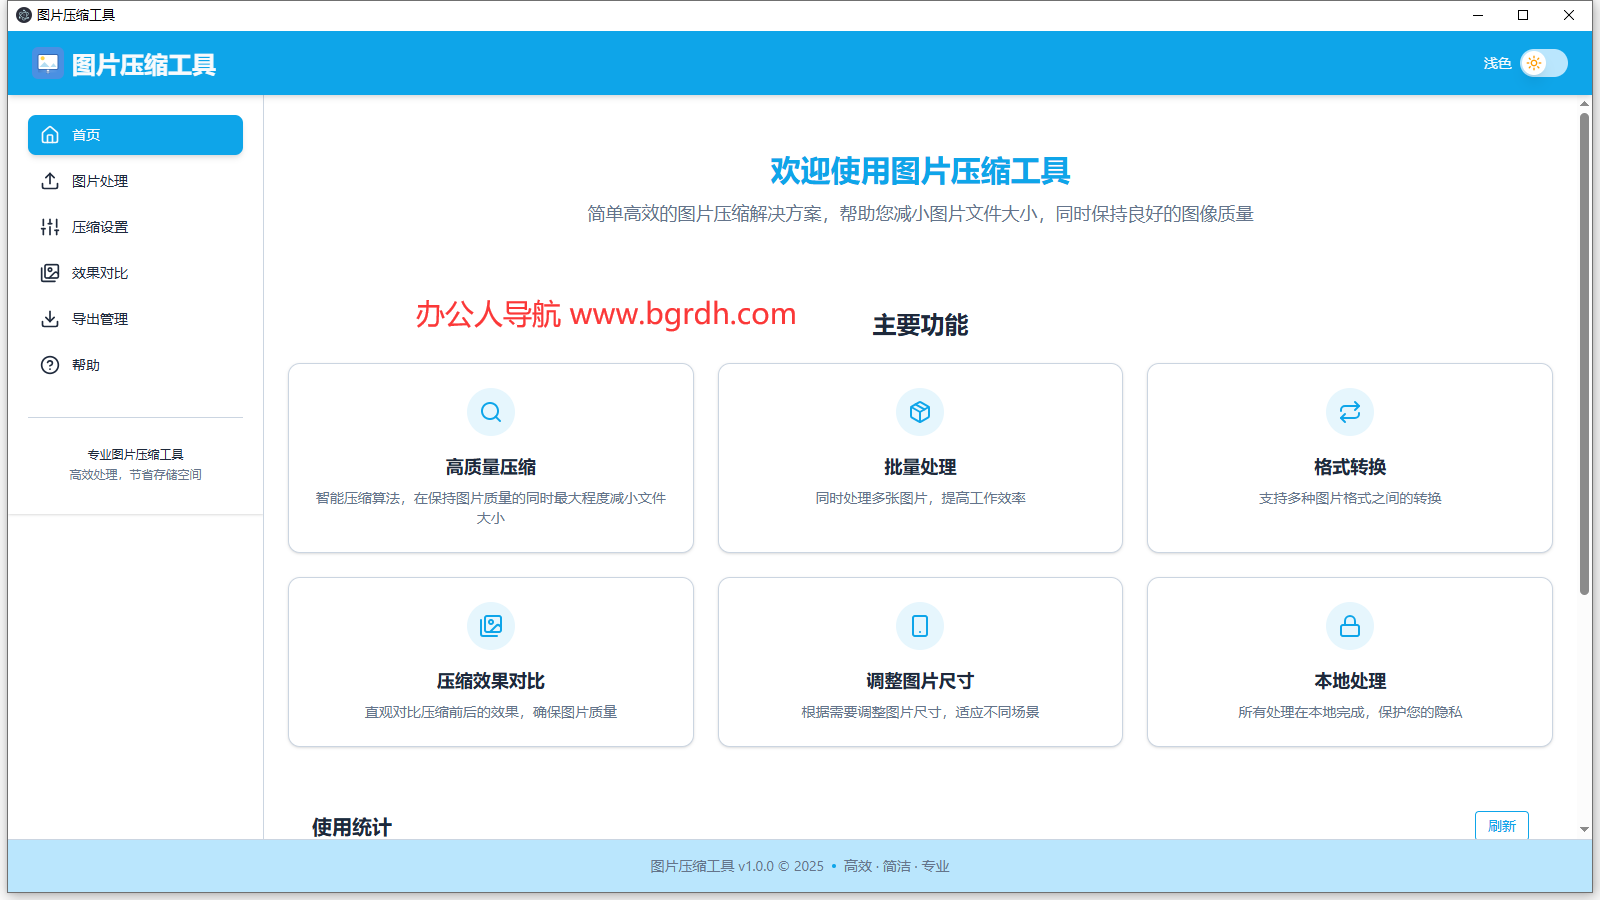The height and width of the screenshot is (900, 1600).
Task: Click the download icon beside 导出管理
Action: coord(50,318)
